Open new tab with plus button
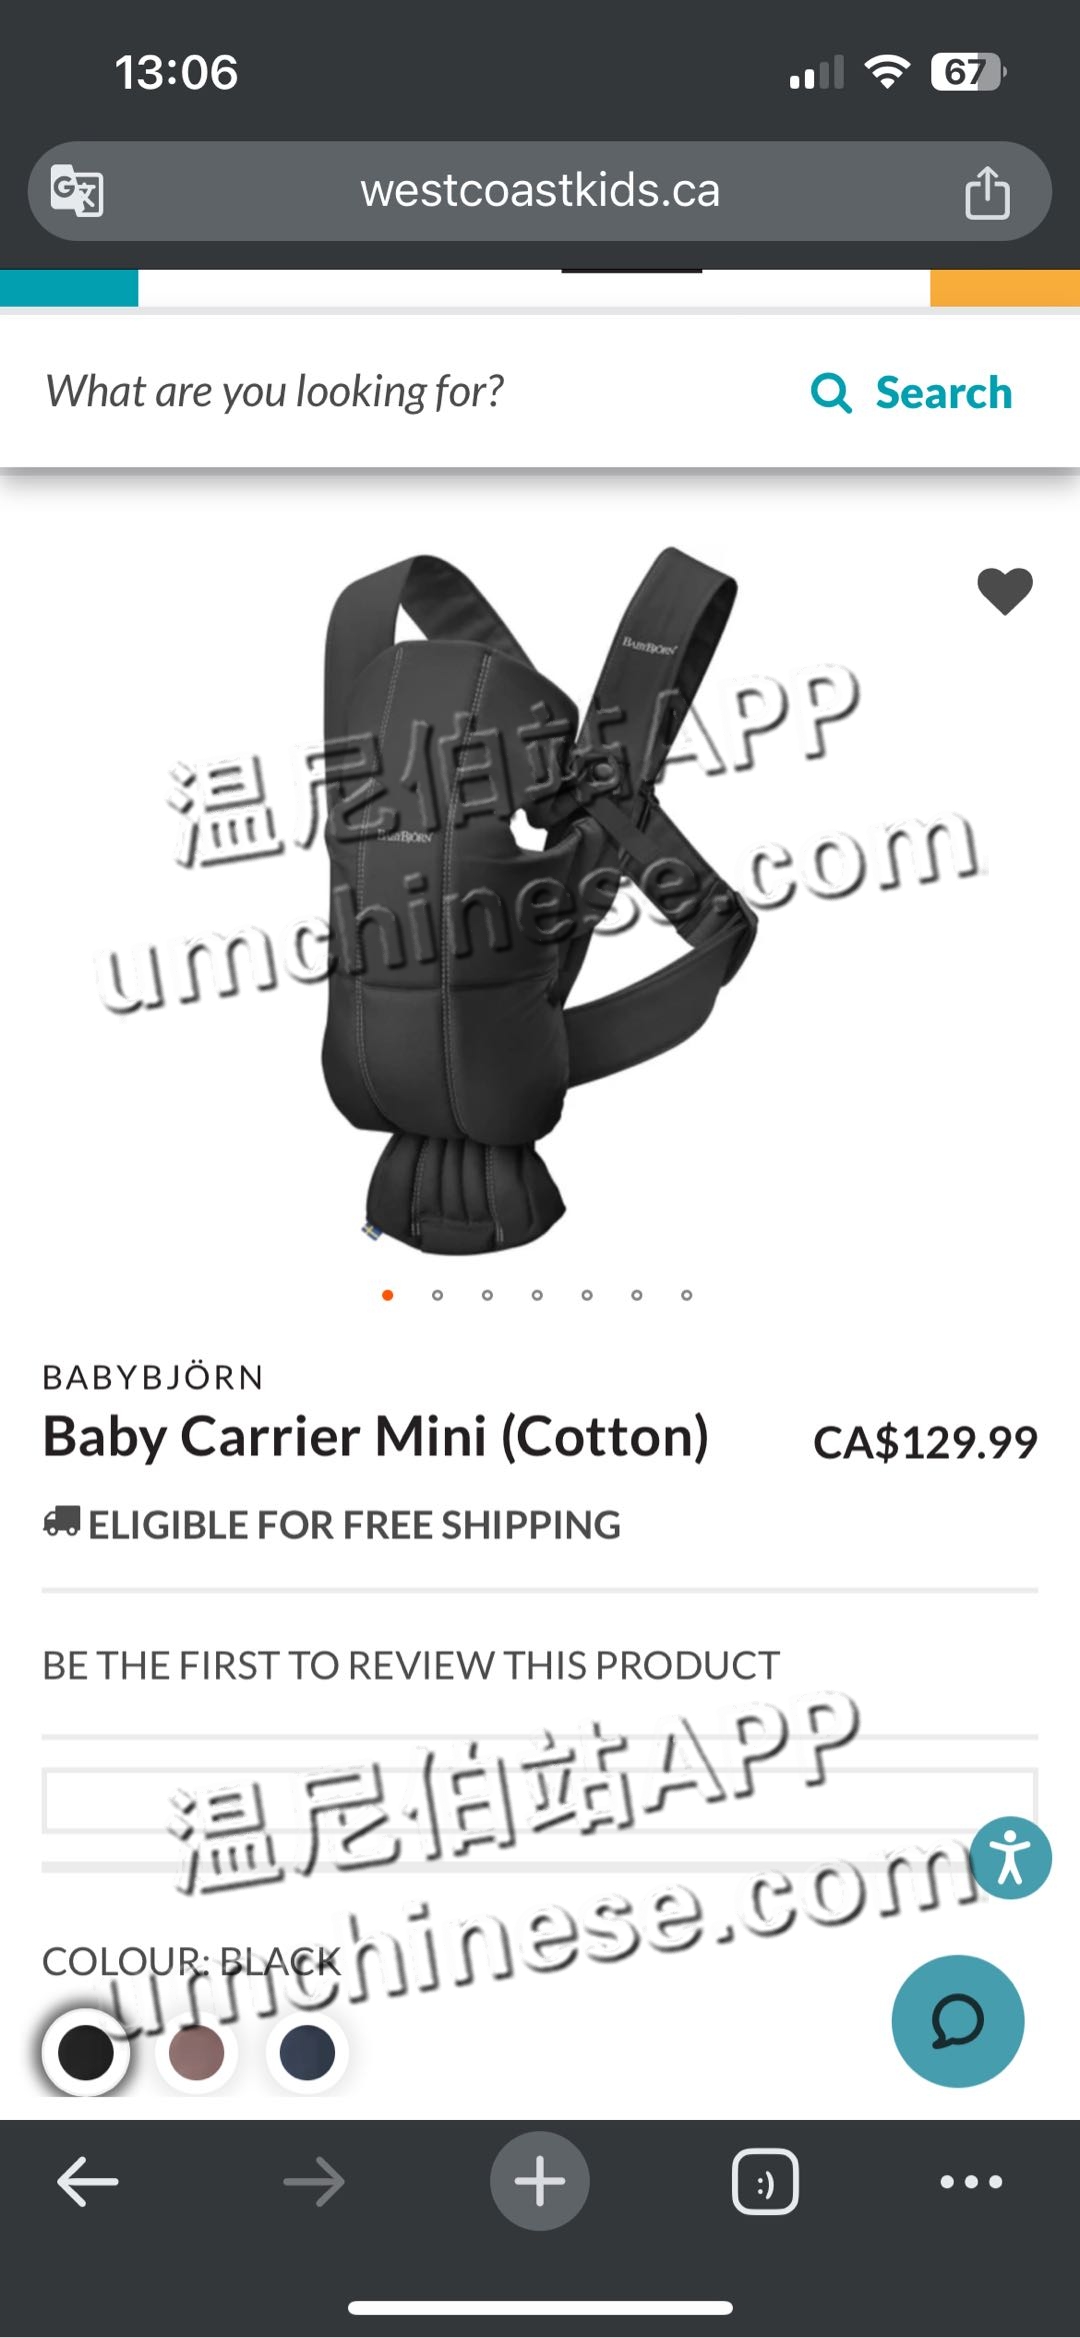Screen dimensions: 1080x2338 coord(540,2181)
